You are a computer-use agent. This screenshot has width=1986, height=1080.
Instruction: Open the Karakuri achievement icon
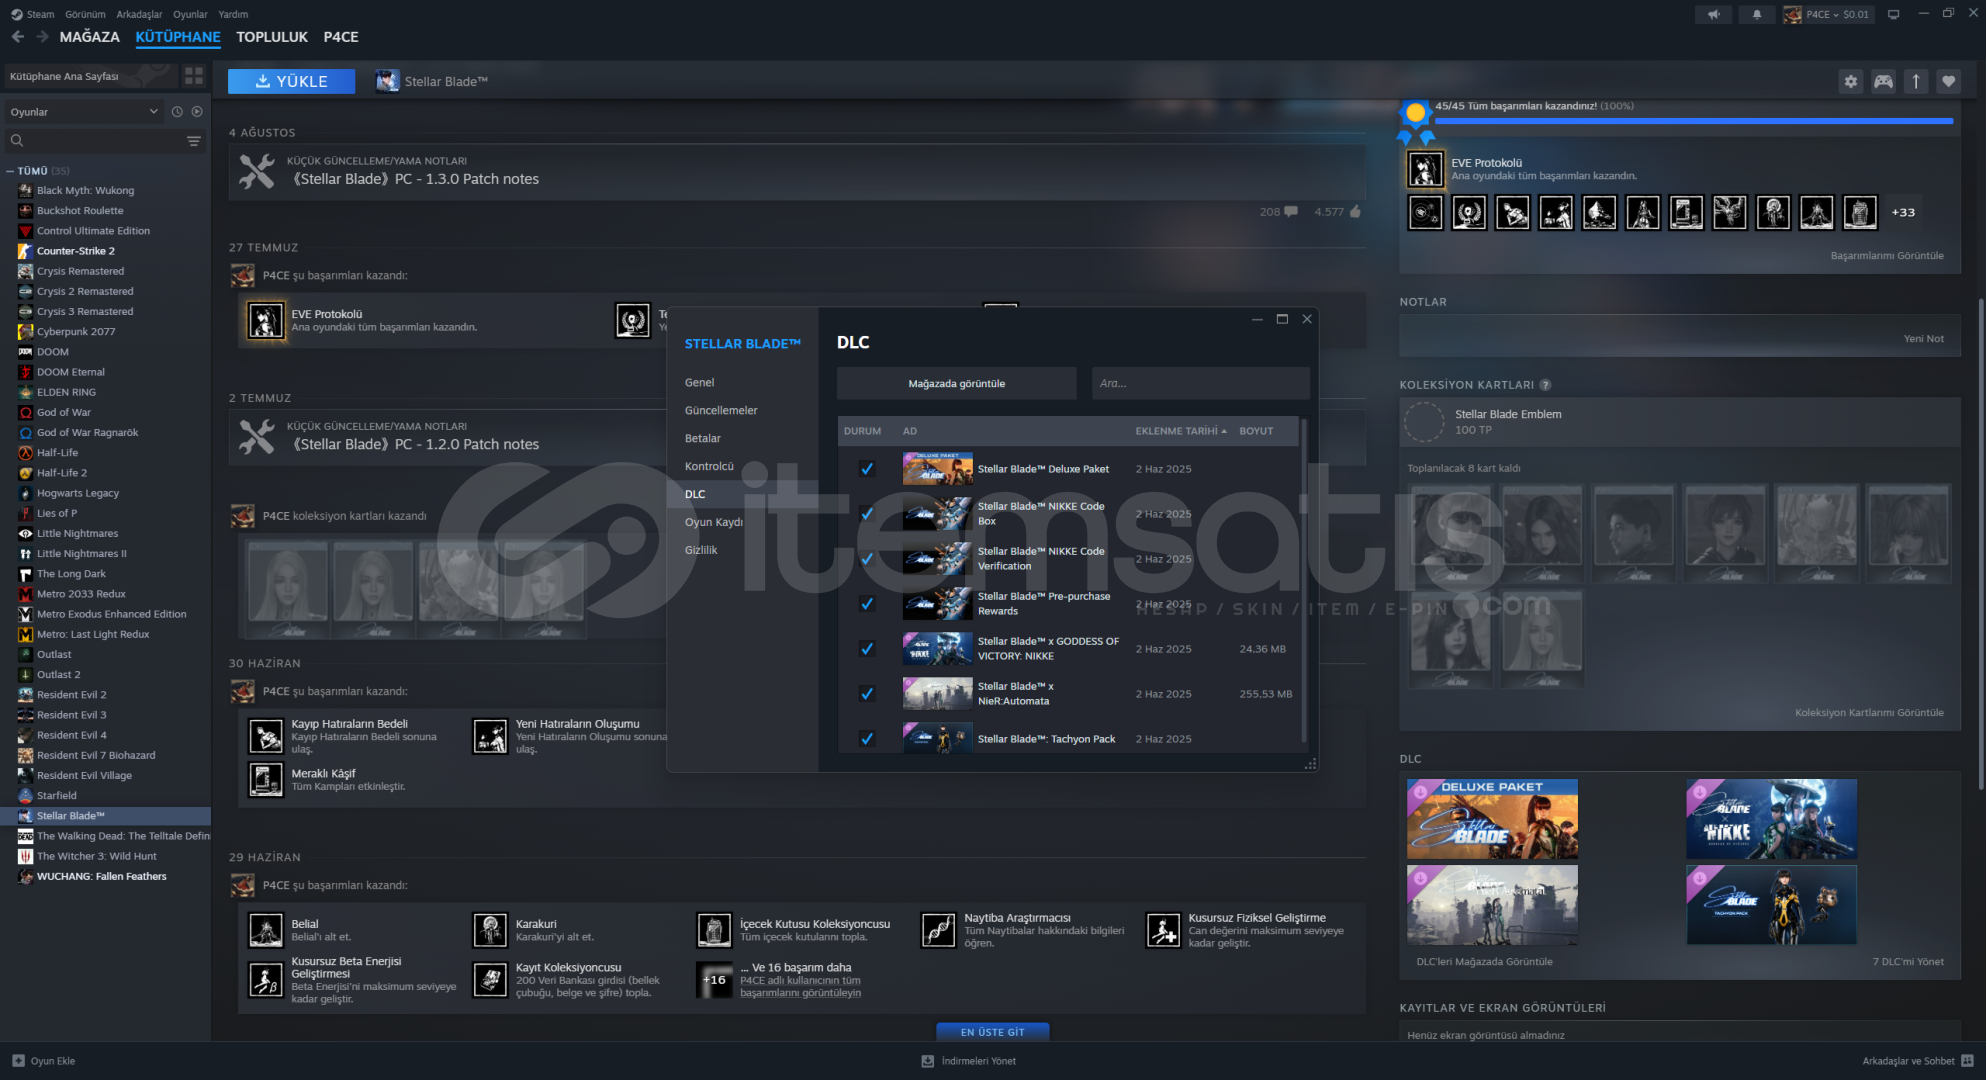click(x=490, y=930)
